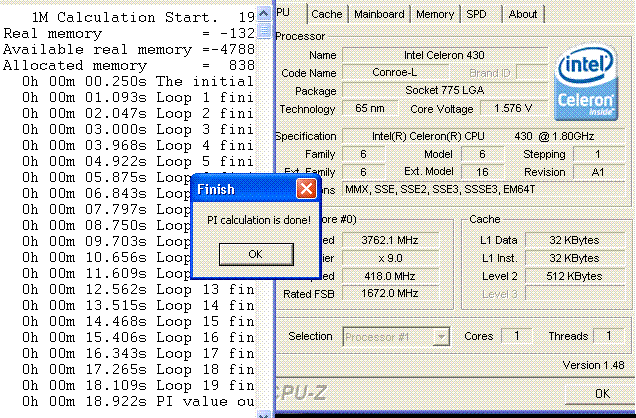Click the Cores count field
Screen dimensions: 636x418
[517, 336]
